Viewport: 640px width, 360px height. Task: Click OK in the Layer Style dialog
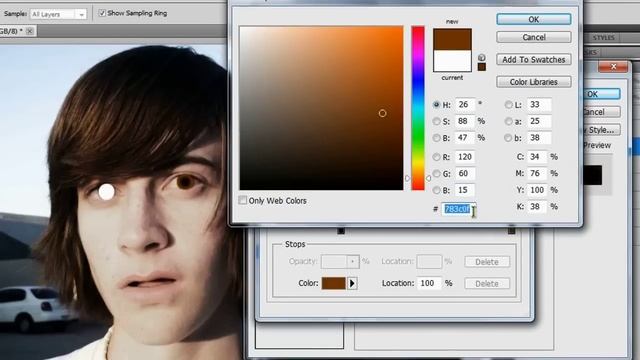[x=601, y=94]
